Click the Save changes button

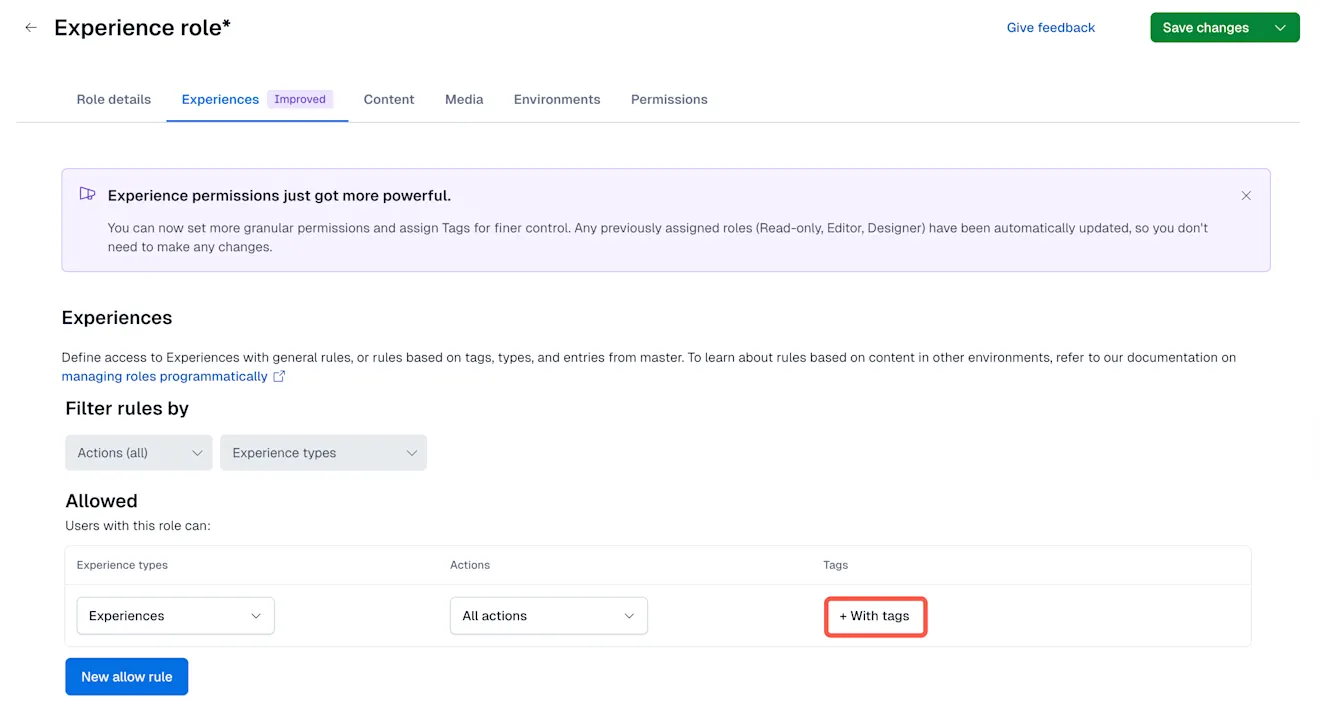(x=1205, y=28)
